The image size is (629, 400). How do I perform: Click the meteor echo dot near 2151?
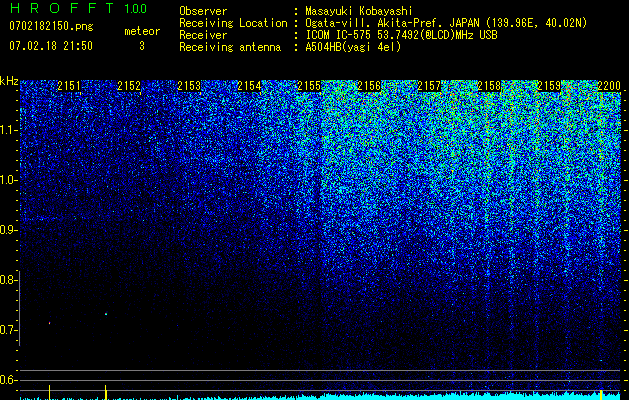pyautogui.click(x=50, y=323)
